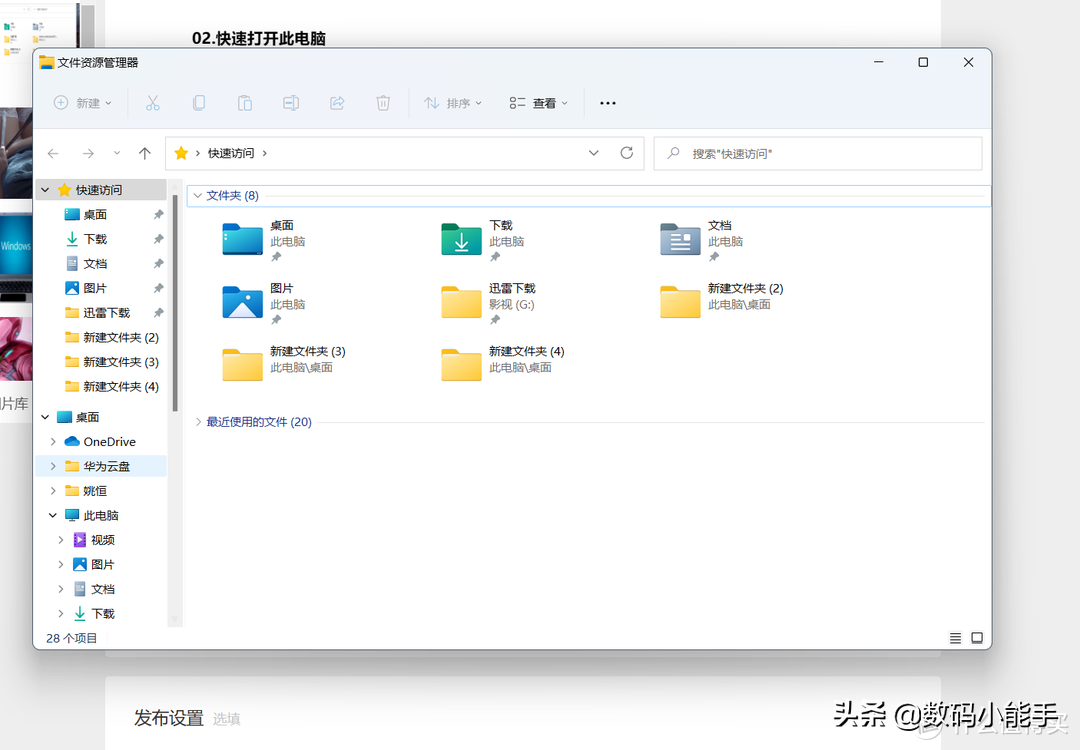1080x750 pixels.
Task: Select OneDrive in navigation tree
Action: 101,441
